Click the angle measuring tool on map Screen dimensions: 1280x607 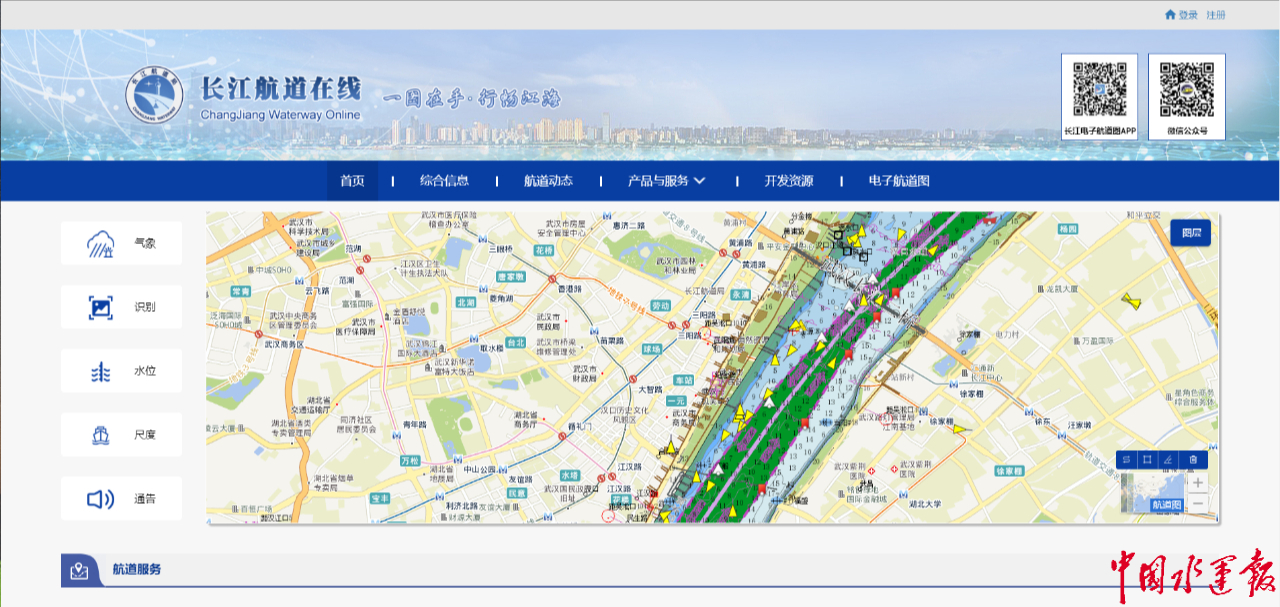1170,460
